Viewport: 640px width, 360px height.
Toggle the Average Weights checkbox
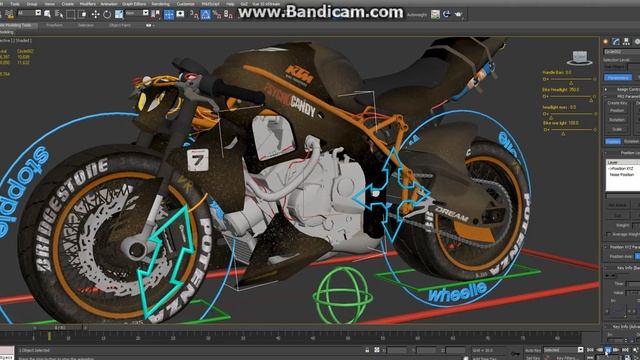(x=609, y=234)
